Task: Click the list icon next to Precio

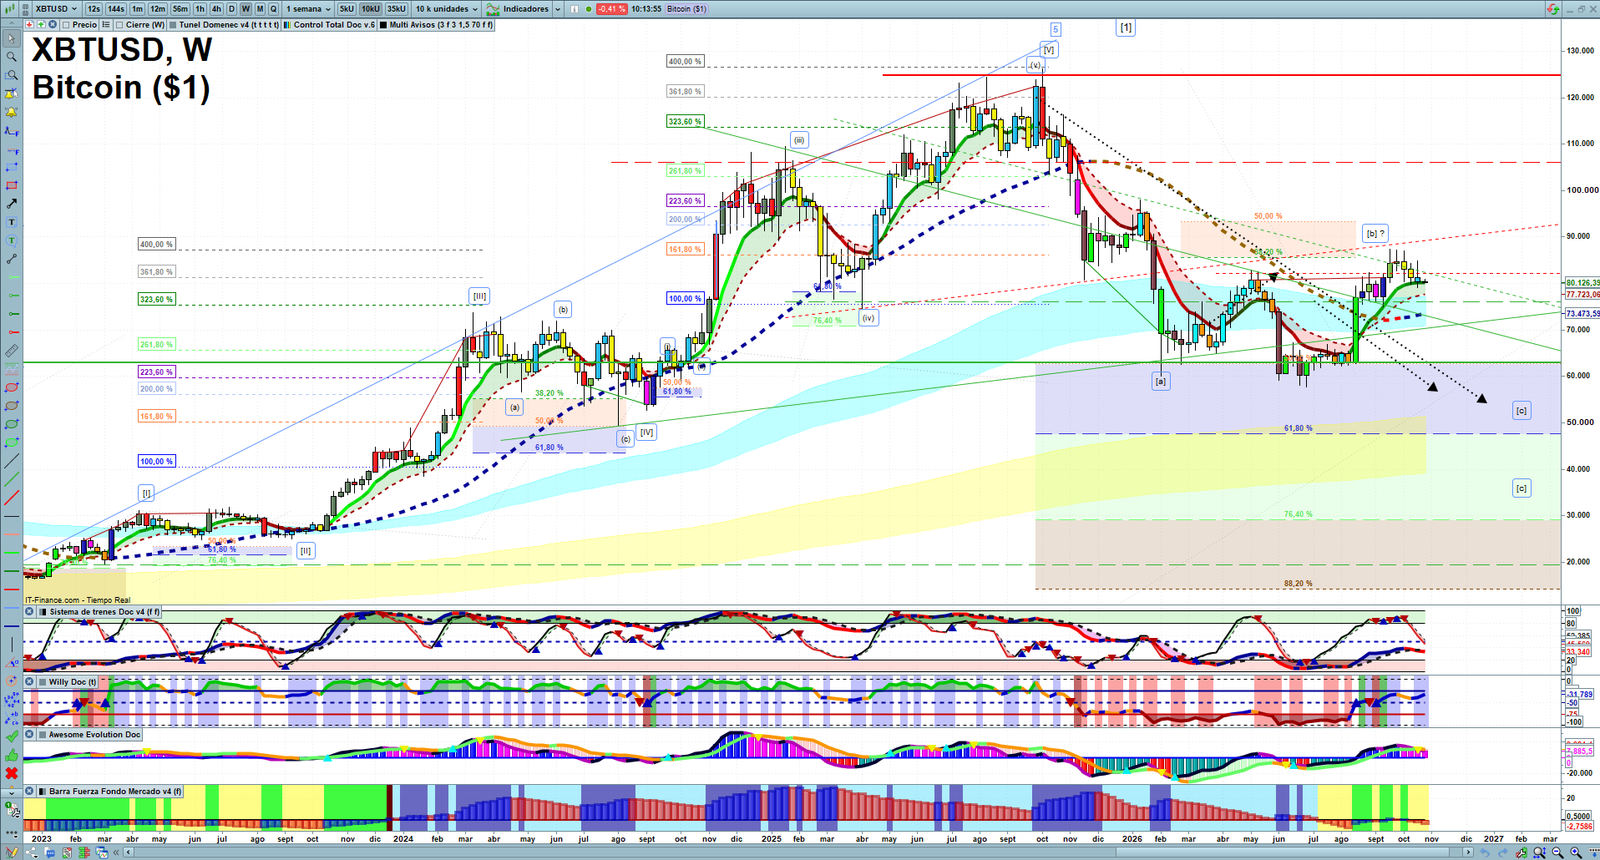Action: pos(106,25)
